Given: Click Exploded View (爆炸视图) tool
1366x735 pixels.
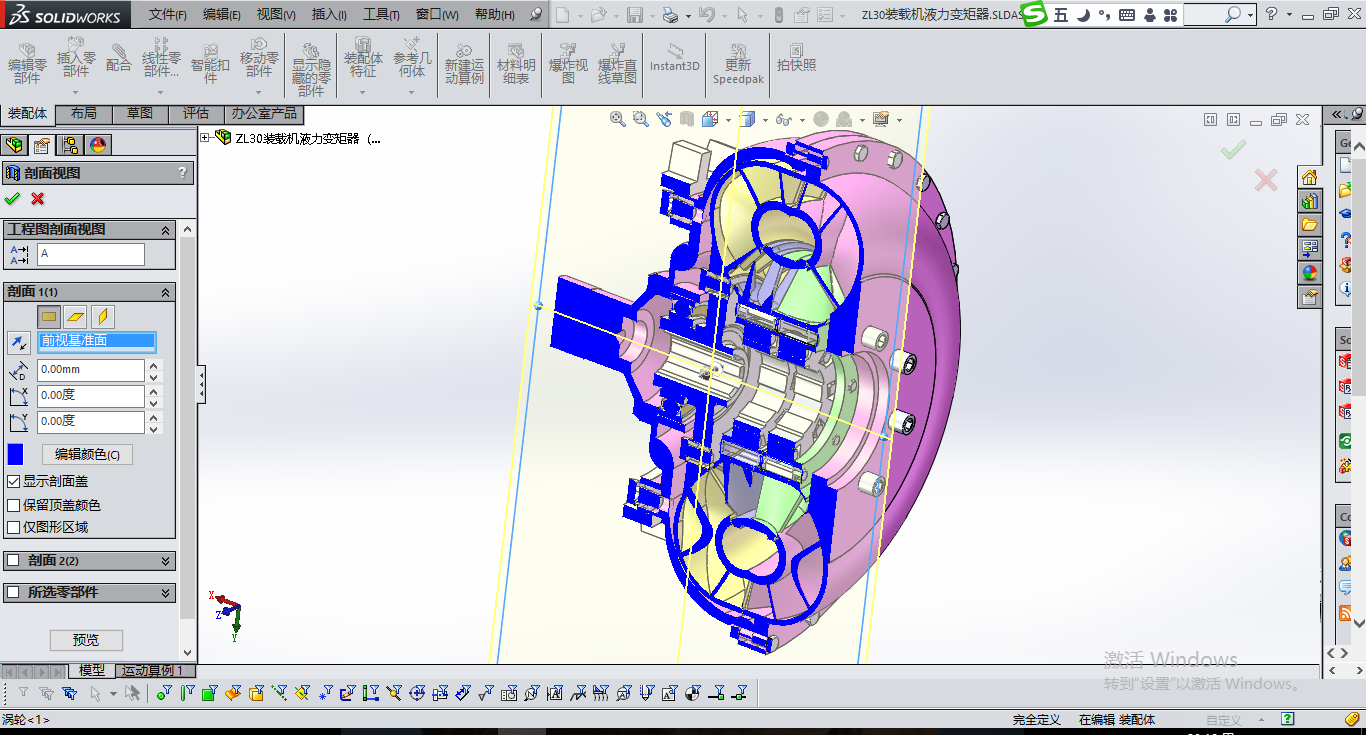Looking at the screenshot, I should pos(568,64).
